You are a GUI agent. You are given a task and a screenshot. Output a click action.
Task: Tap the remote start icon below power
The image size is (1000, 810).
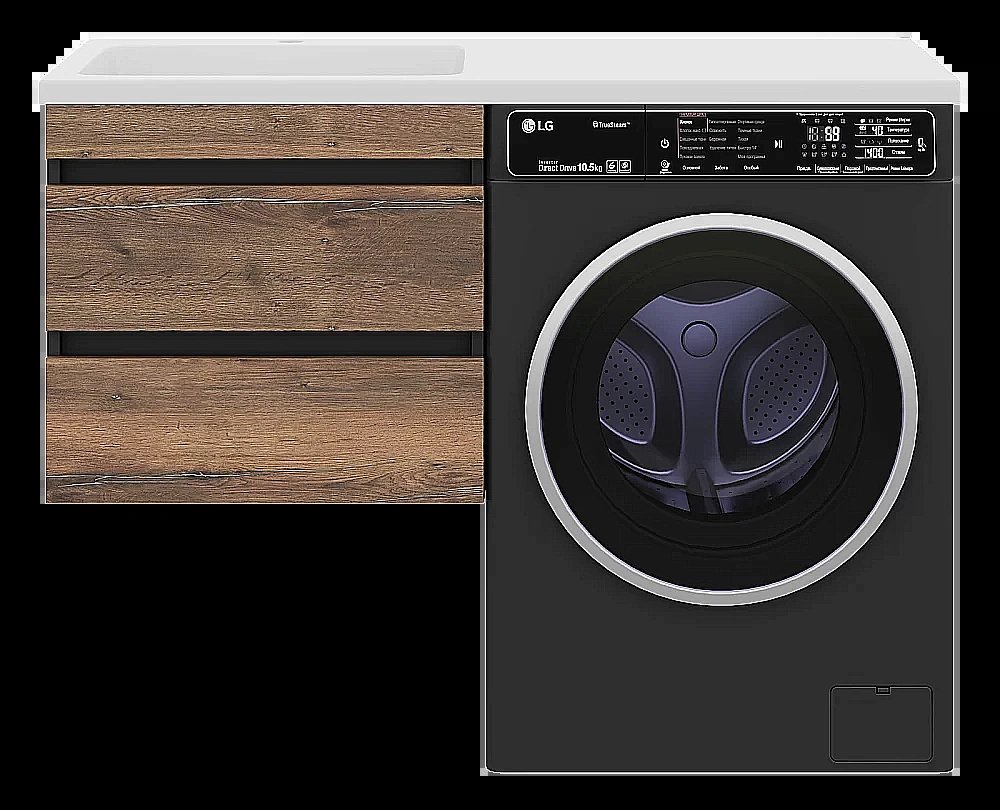[x=664, y=164]
